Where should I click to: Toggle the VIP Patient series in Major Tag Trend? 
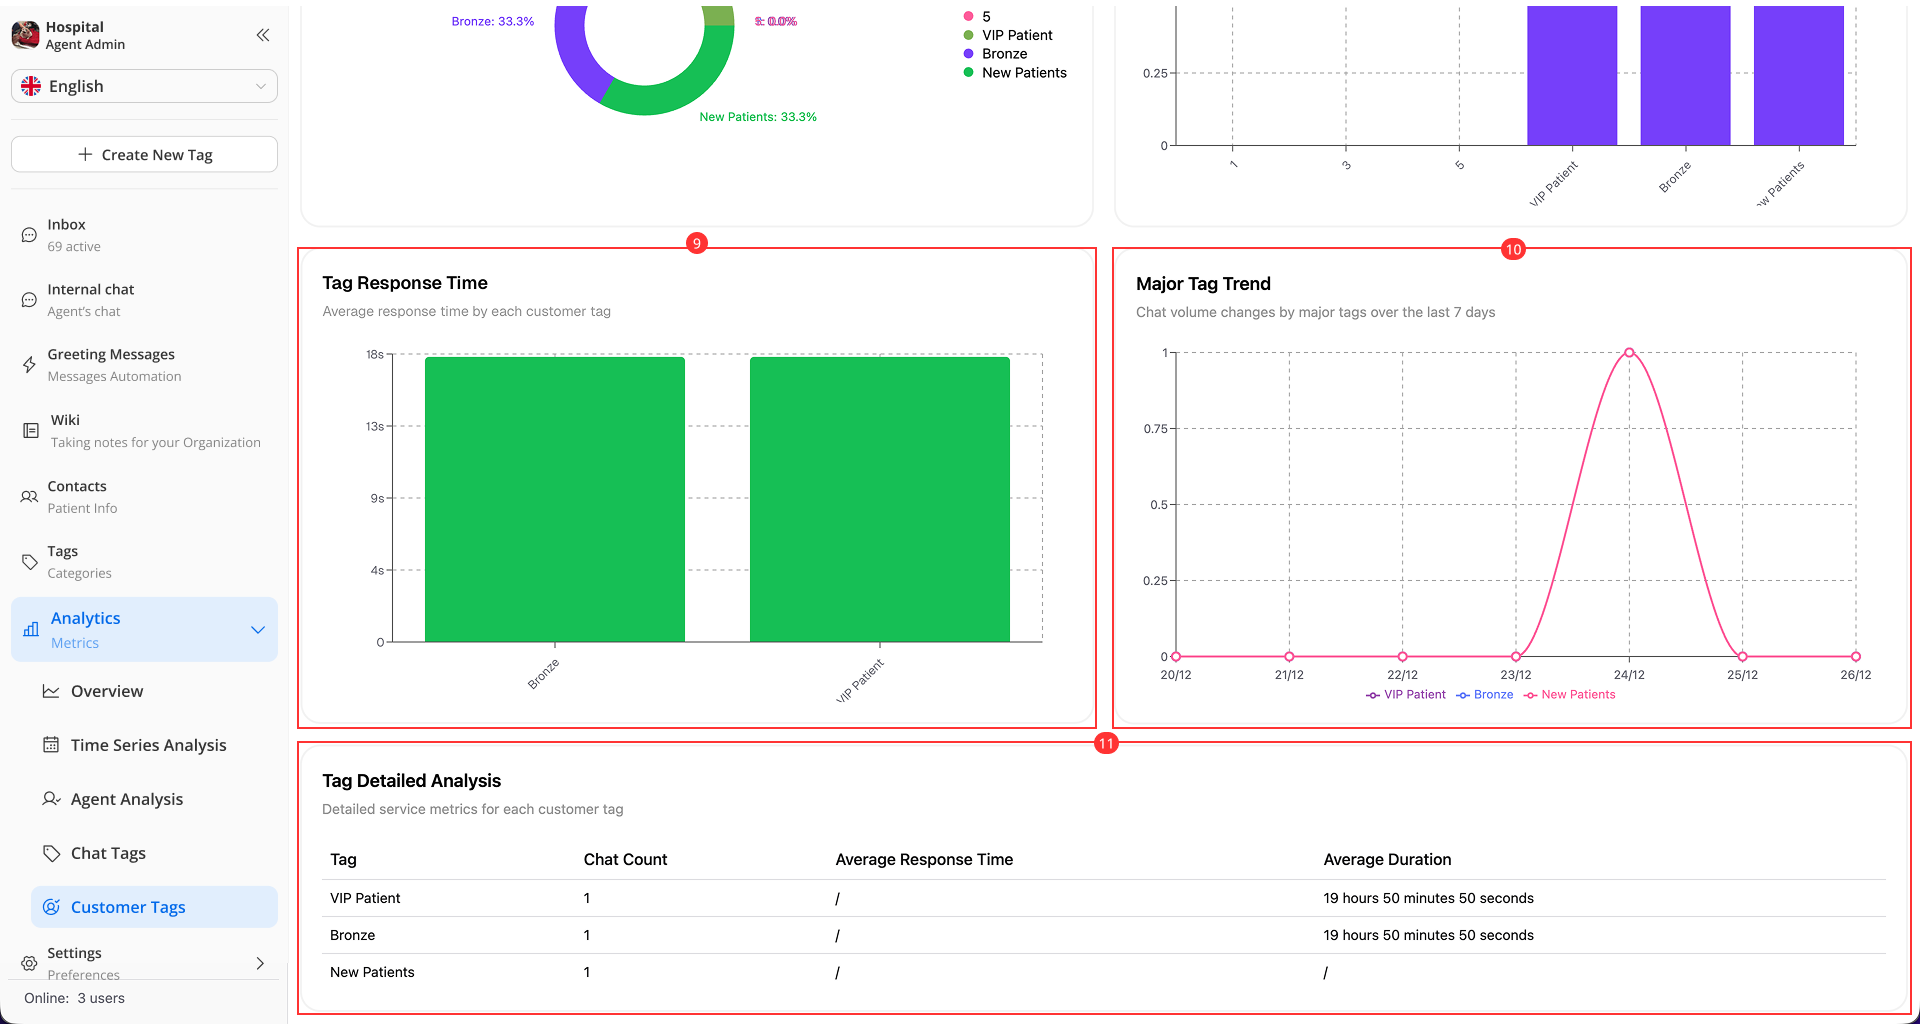pos(1405,694)
